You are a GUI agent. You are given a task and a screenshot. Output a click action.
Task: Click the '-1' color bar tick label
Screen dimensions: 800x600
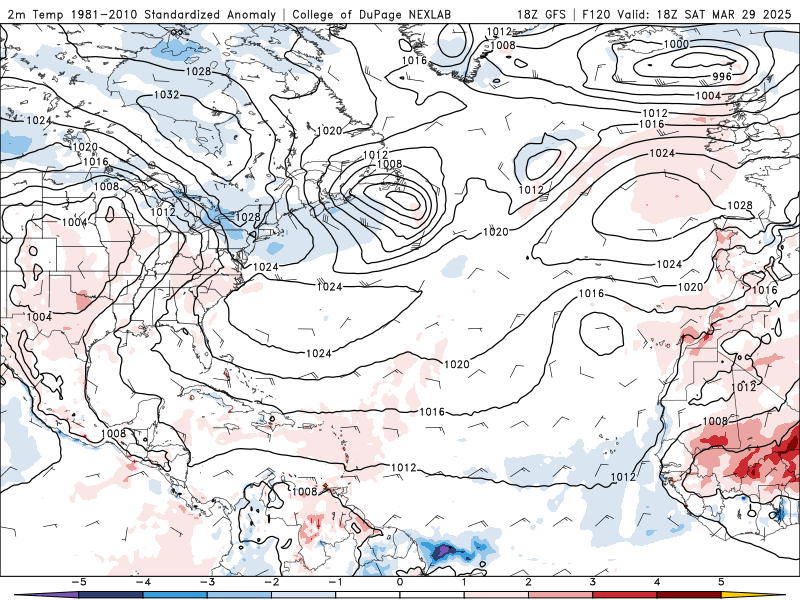[335, 582]
